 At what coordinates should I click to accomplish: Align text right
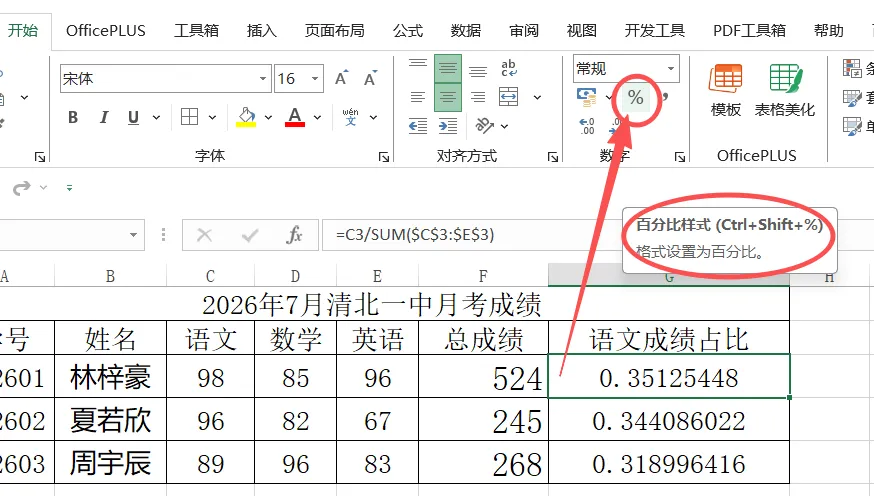click(x=478, y=98)
